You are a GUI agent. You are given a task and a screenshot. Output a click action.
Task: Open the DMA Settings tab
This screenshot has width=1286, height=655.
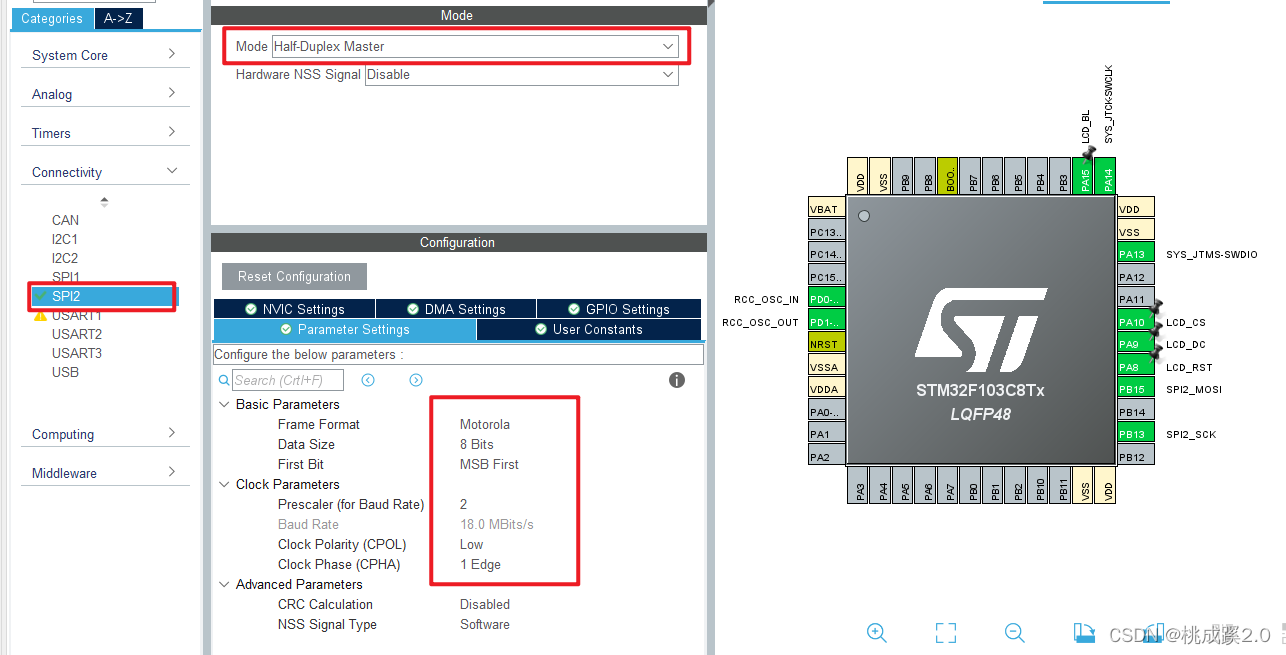[x=456, y=309]
